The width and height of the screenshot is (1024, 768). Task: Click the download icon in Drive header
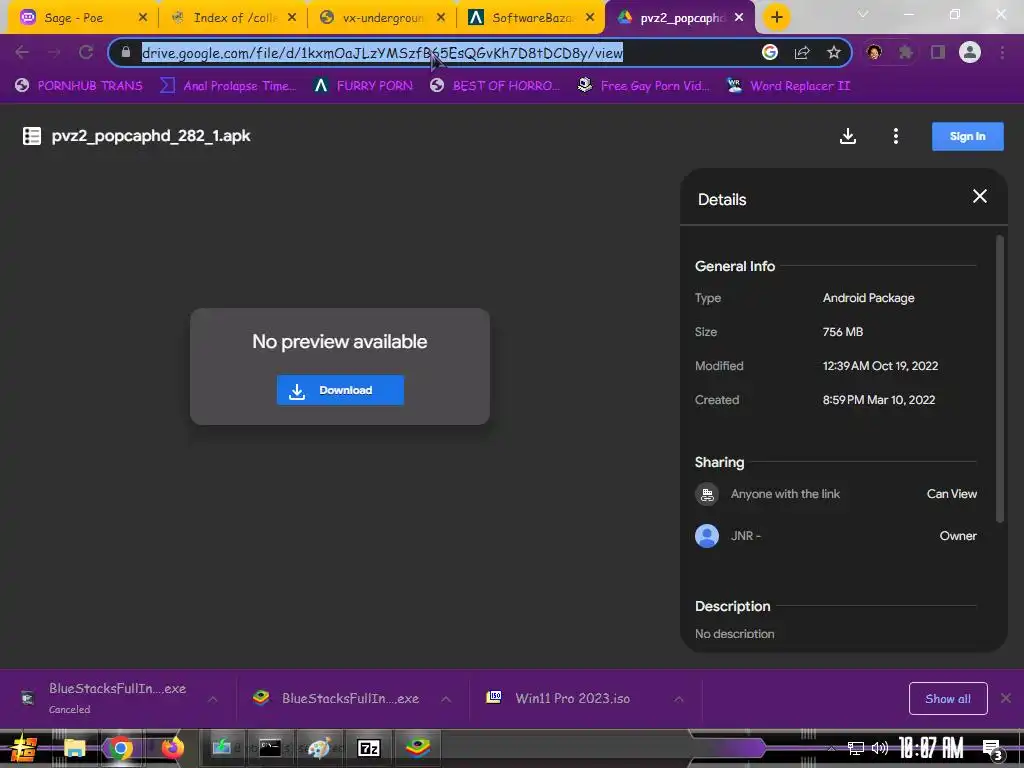point(848,136)
